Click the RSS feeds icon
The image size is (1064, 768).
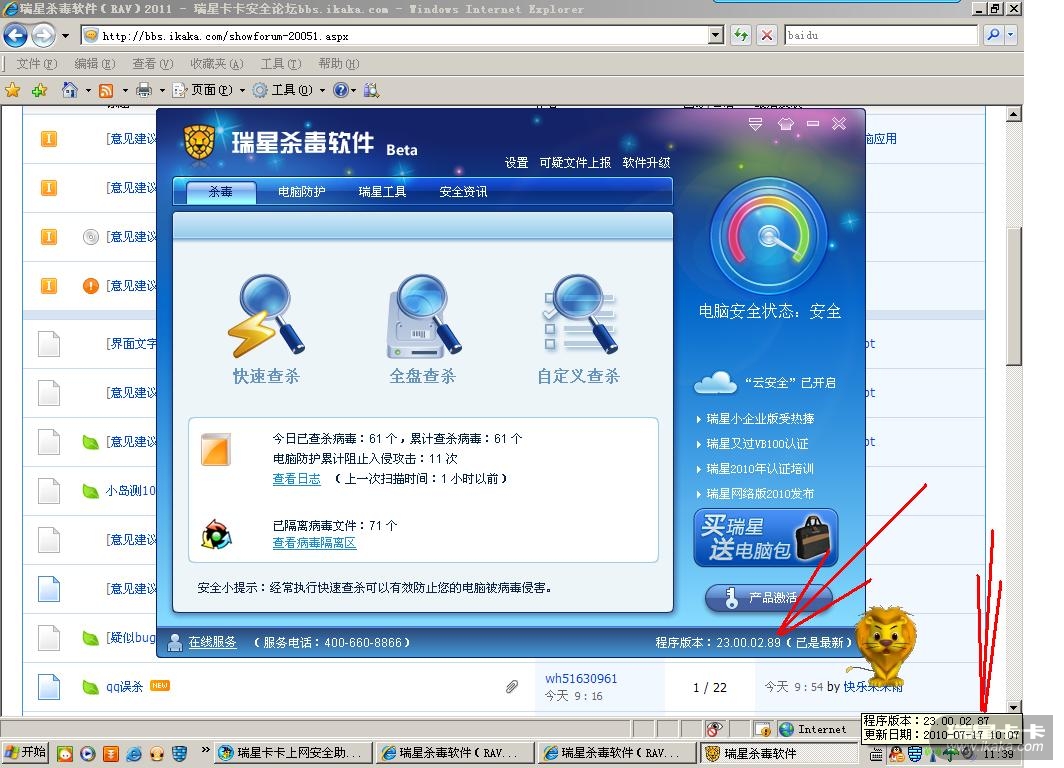[x=106, y=90]
